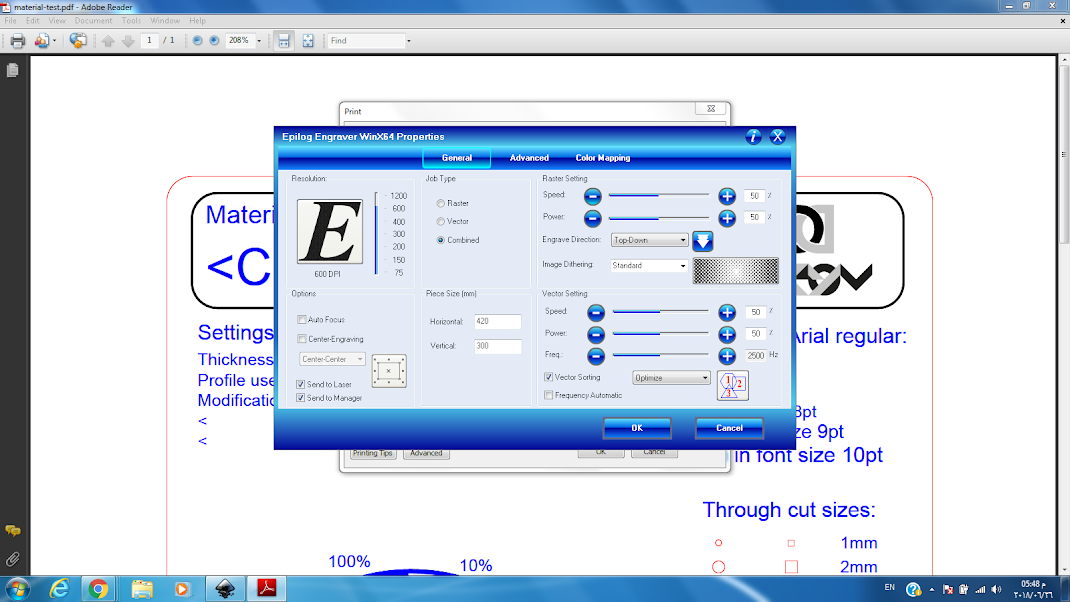
Task: Open the Pages panel in Reader sidebar
Action: [x=12, y=70]
